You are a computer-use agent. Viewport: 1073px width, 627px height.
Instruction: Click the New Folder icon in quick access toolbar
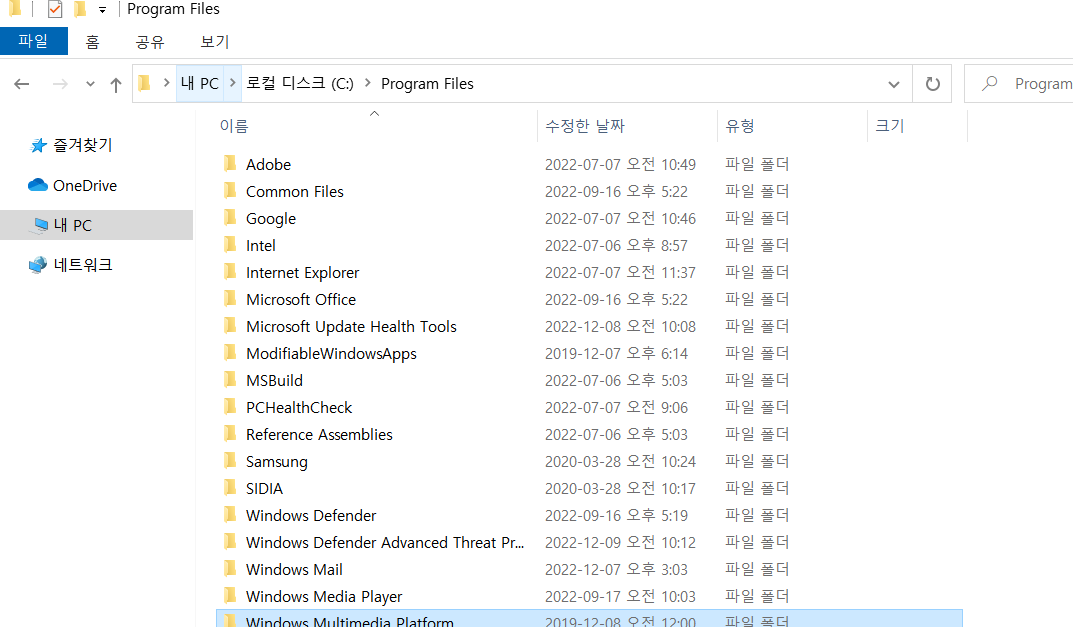tap(80, 9)
